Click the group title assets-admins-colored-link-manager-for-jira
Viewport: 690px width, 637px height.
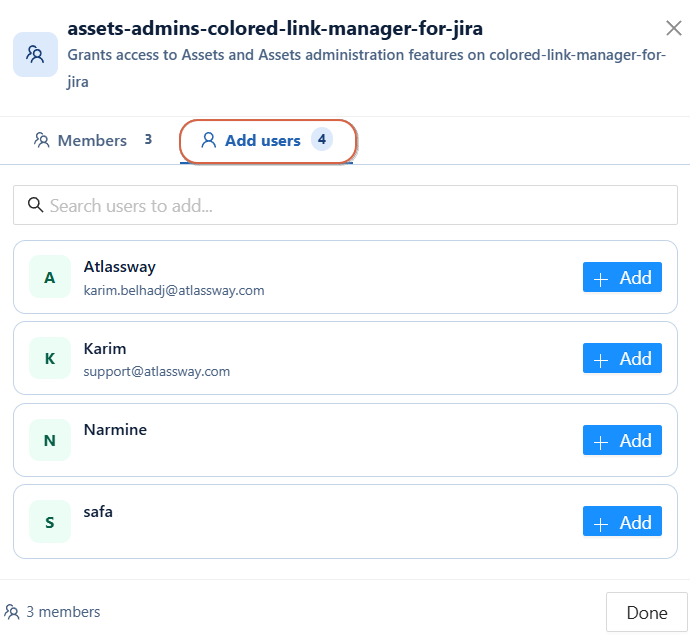pyautogui.click(x=275, y=28)
